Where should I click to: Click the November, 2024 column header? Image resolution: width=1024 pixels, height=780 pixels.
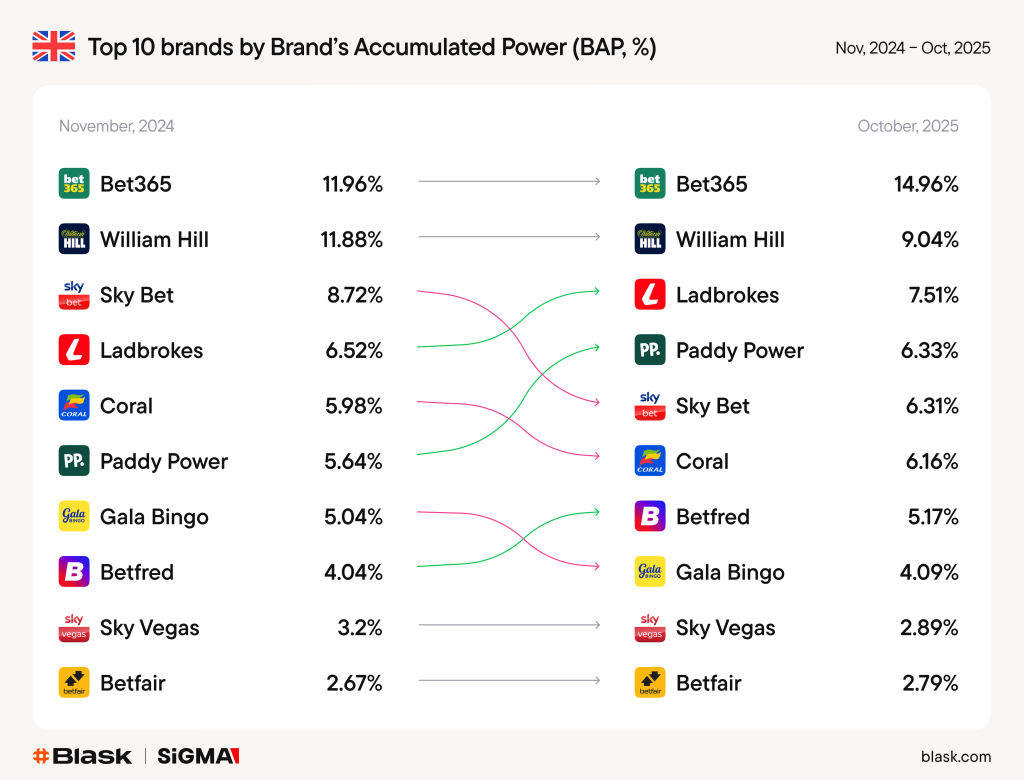coord(116,126)
